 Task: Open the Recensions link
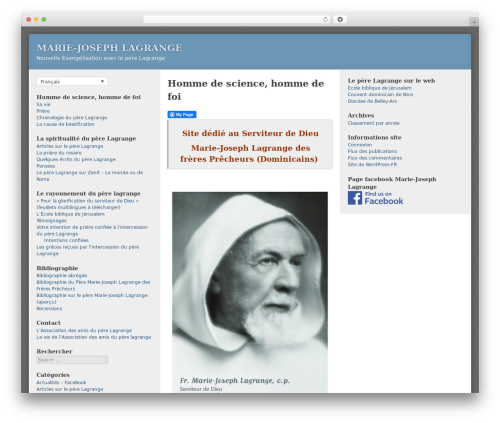point(49,308)
